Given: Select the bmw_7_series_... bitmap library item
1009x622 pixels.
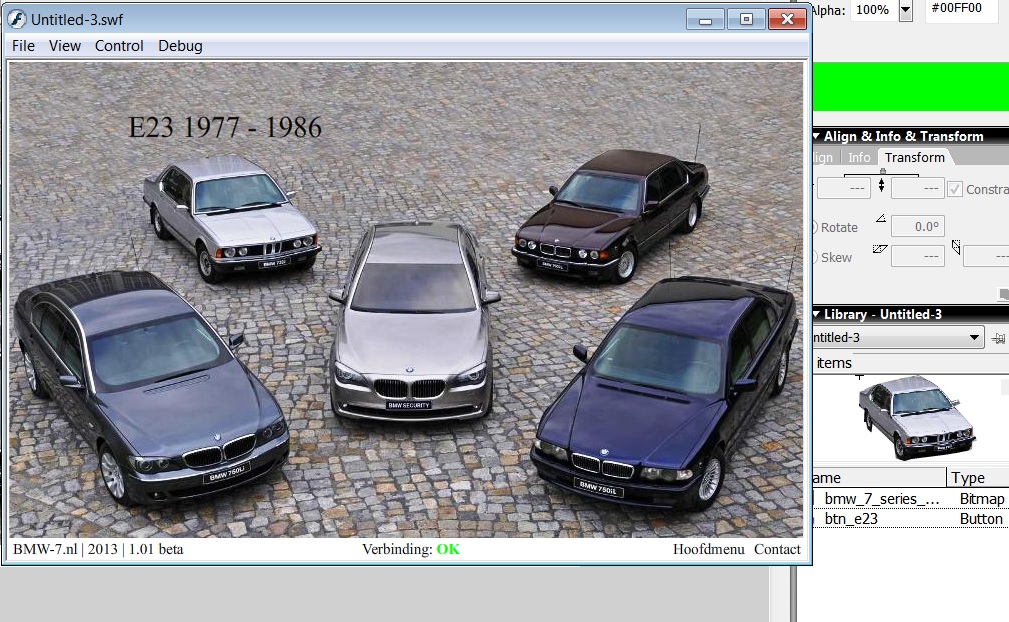Looking at the screenshot, I should click(880, 499).
